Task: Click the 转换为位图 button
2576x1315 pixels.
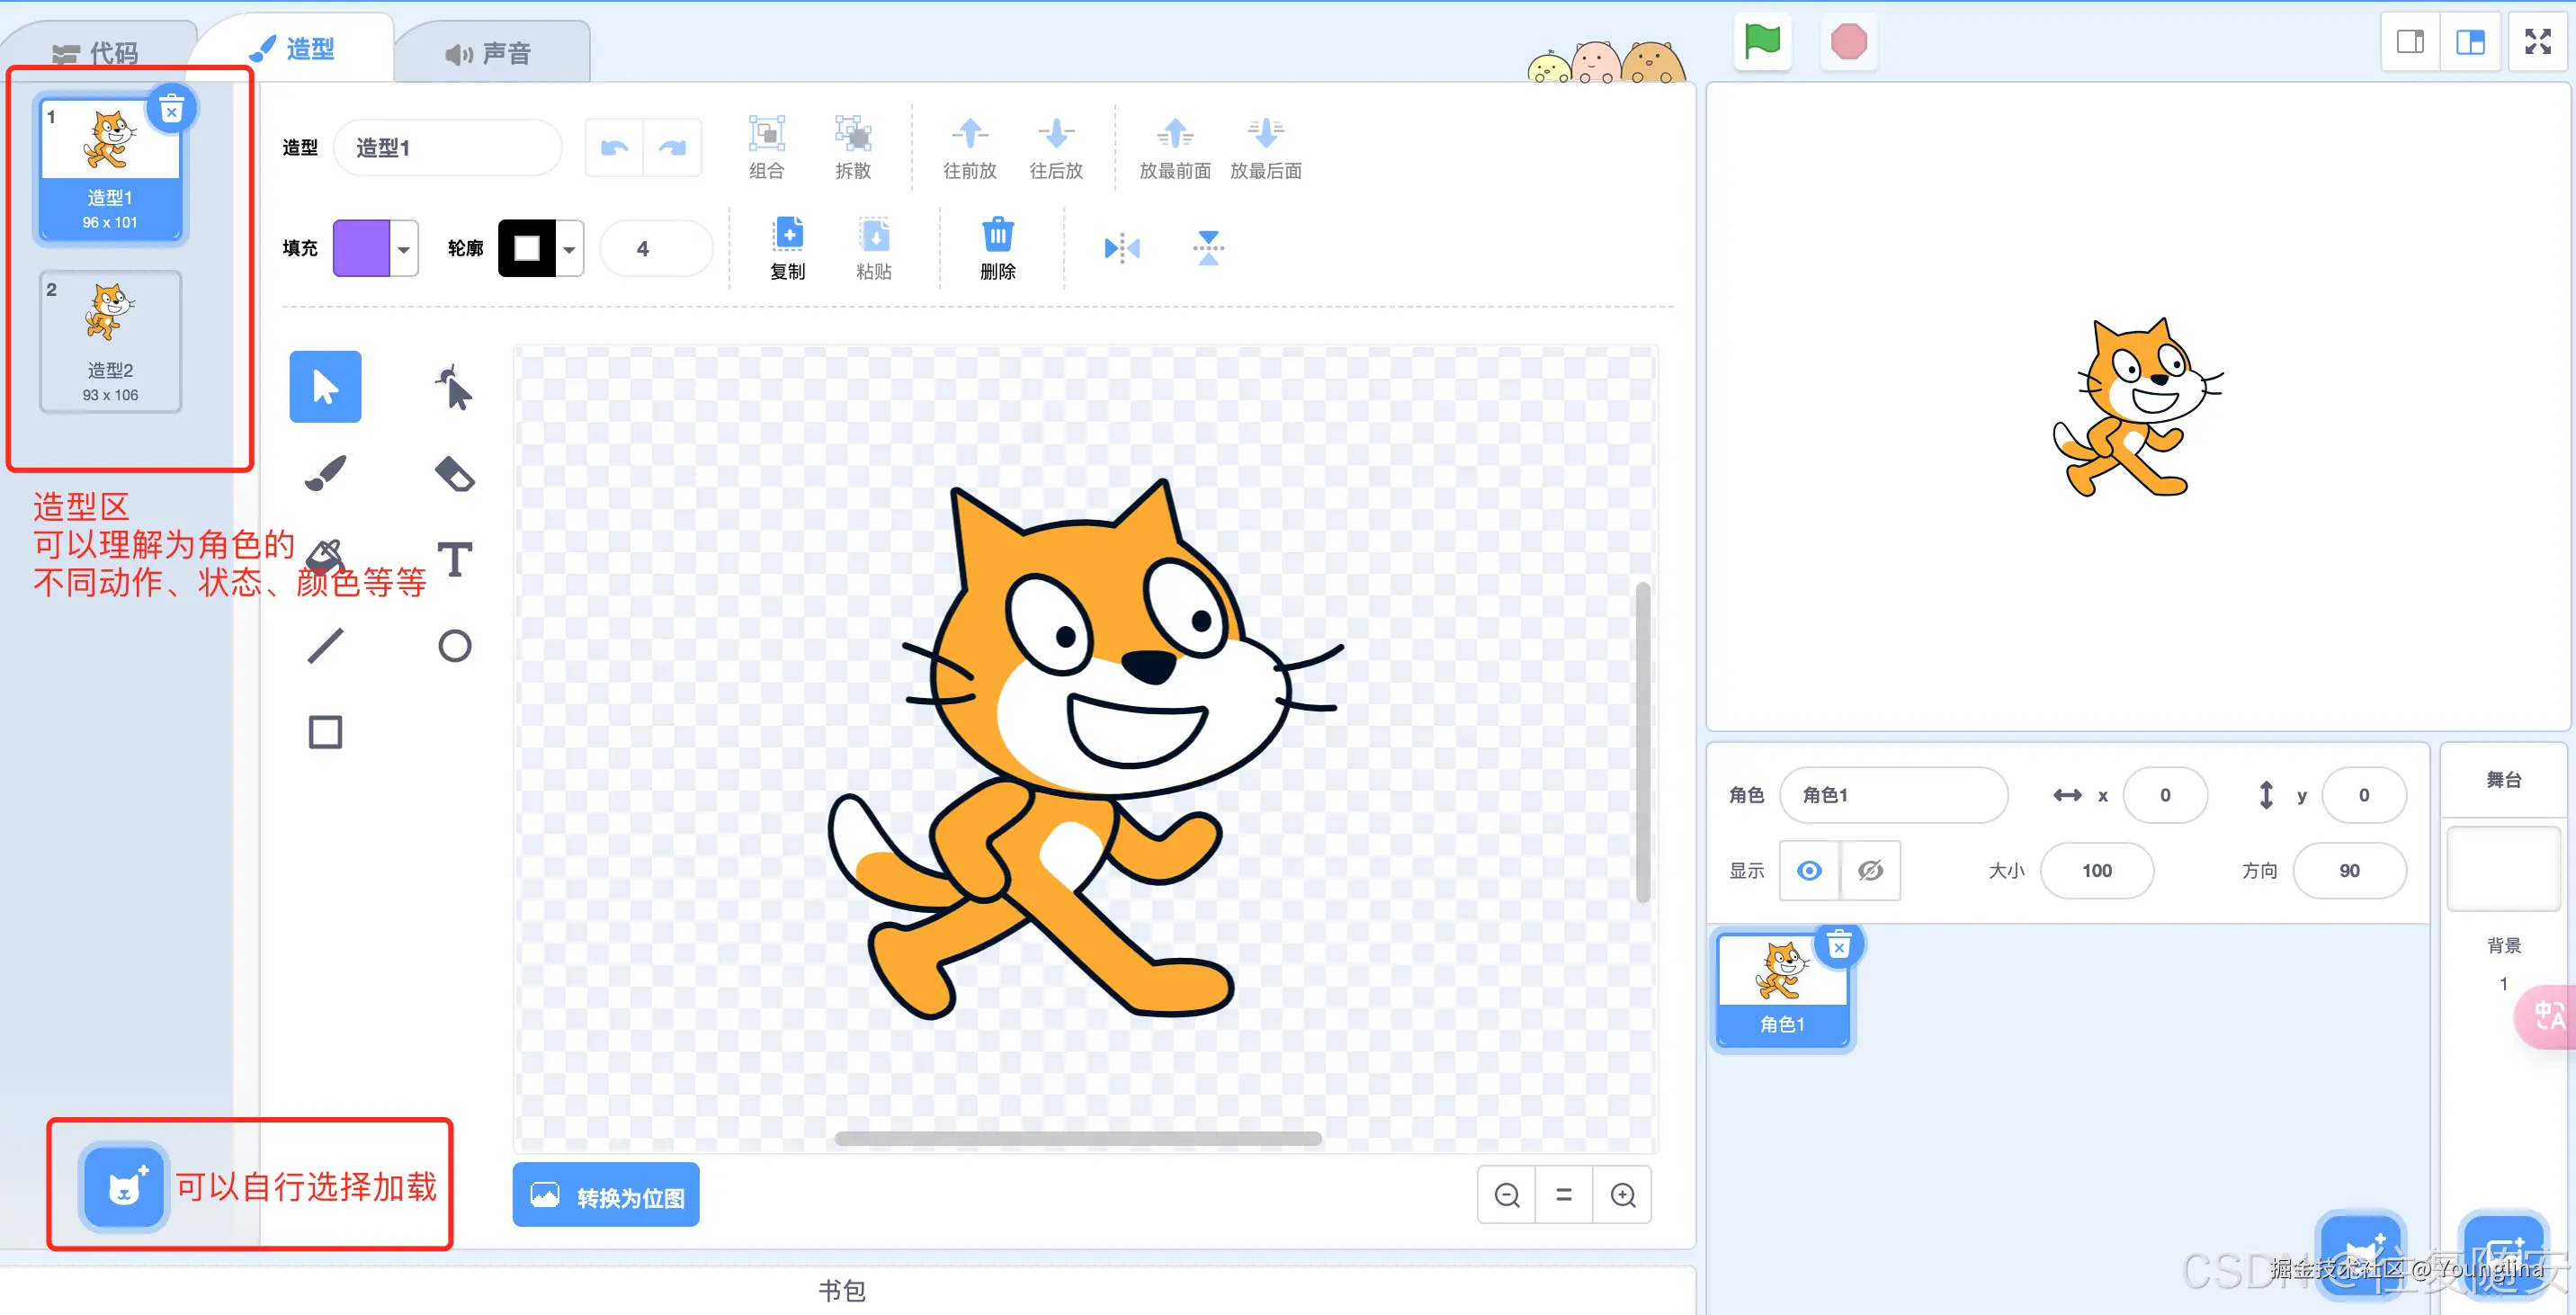Action: tap(606, 1196)
